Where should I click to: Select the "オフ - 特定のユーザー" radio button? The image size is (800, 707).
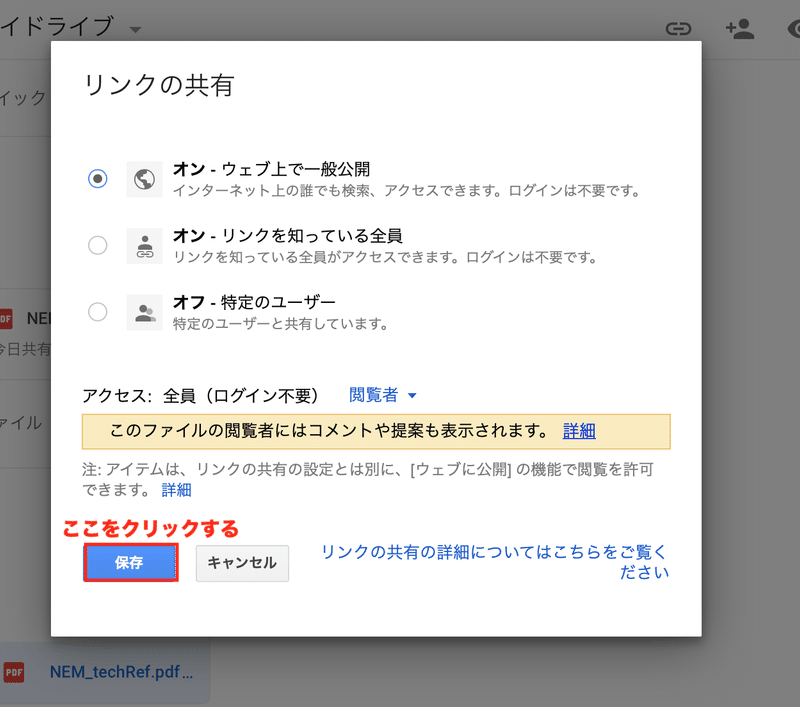pyautogui.click(x=97, y=312)
